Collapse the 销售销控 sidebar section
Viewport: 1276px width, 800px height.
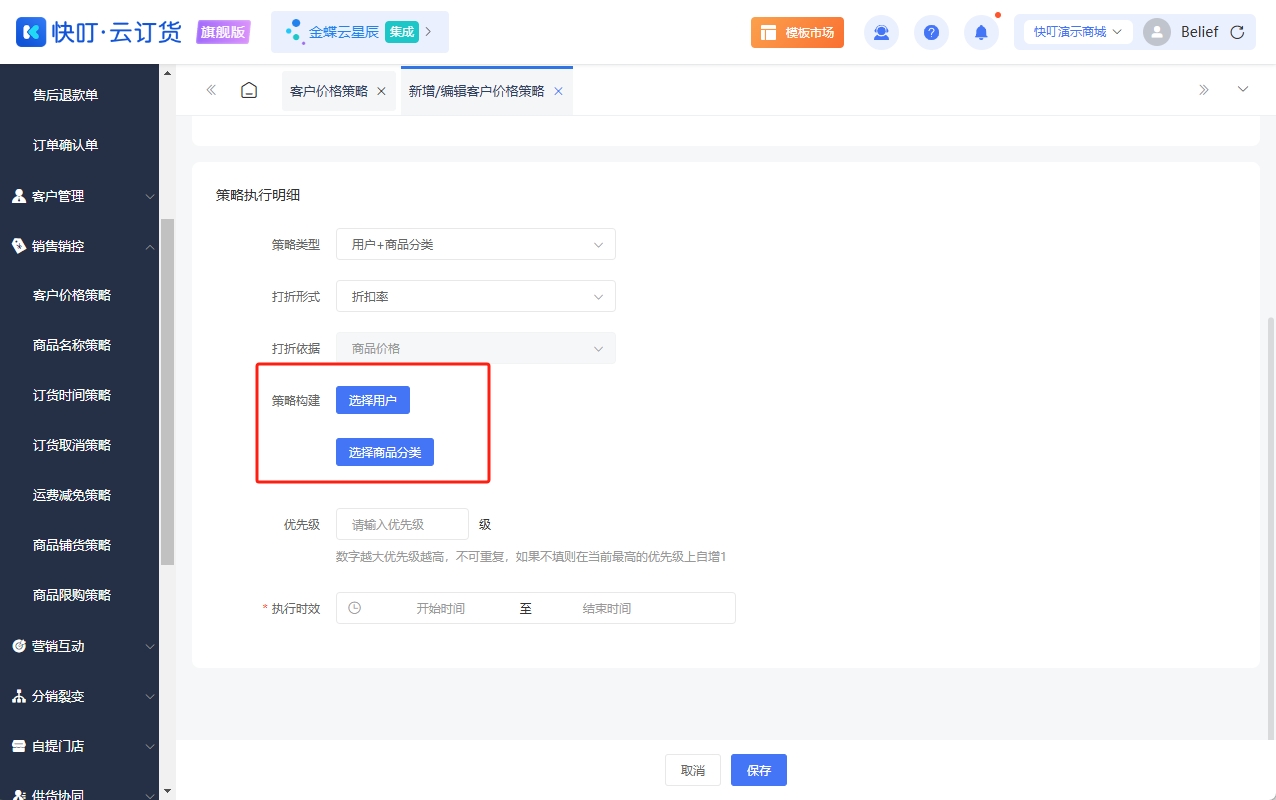tap(80, 246)
